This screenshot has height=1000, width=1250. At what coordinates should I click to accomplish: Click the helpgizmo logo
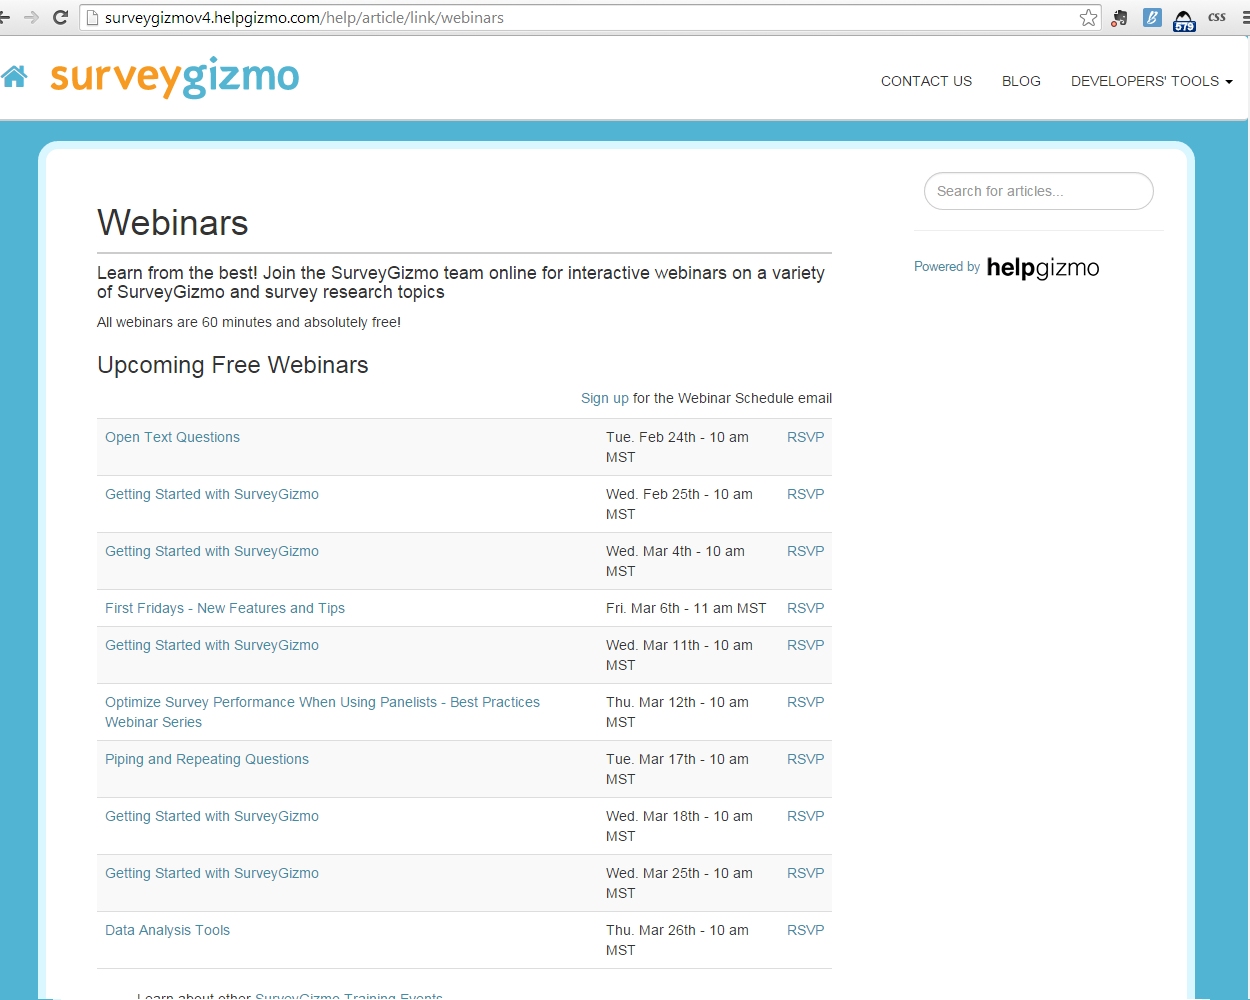1043,268
